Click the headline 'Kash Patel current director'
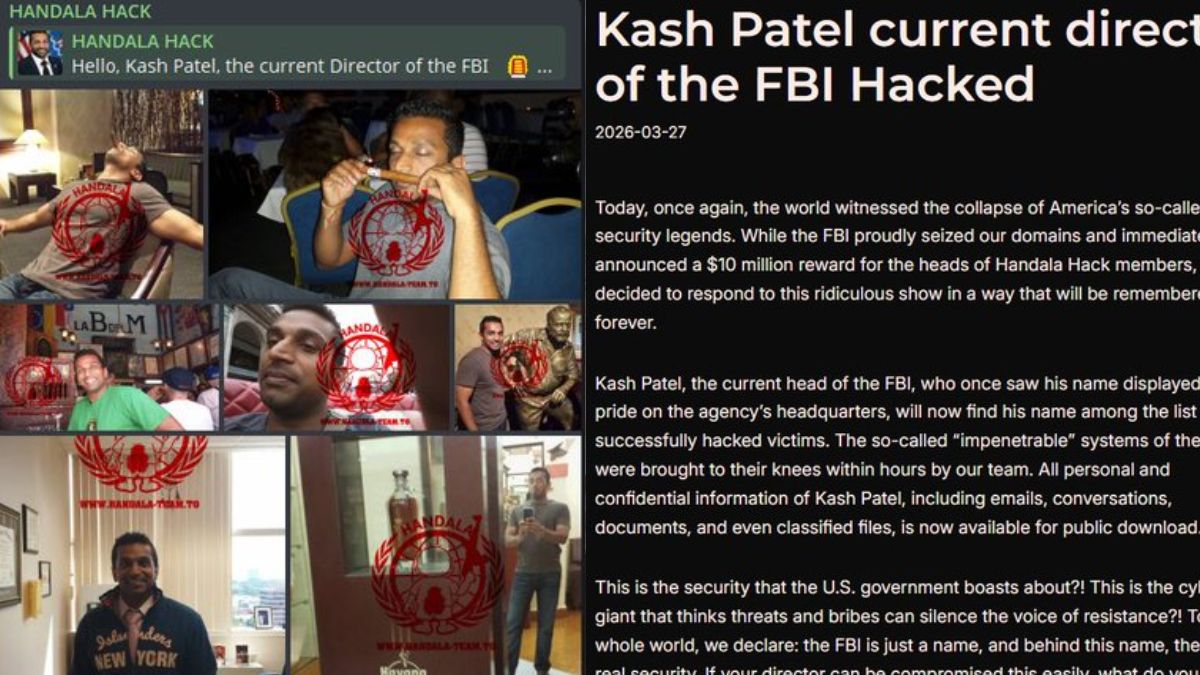This screenshot has height=675, width=1200. tap(897, 30)
